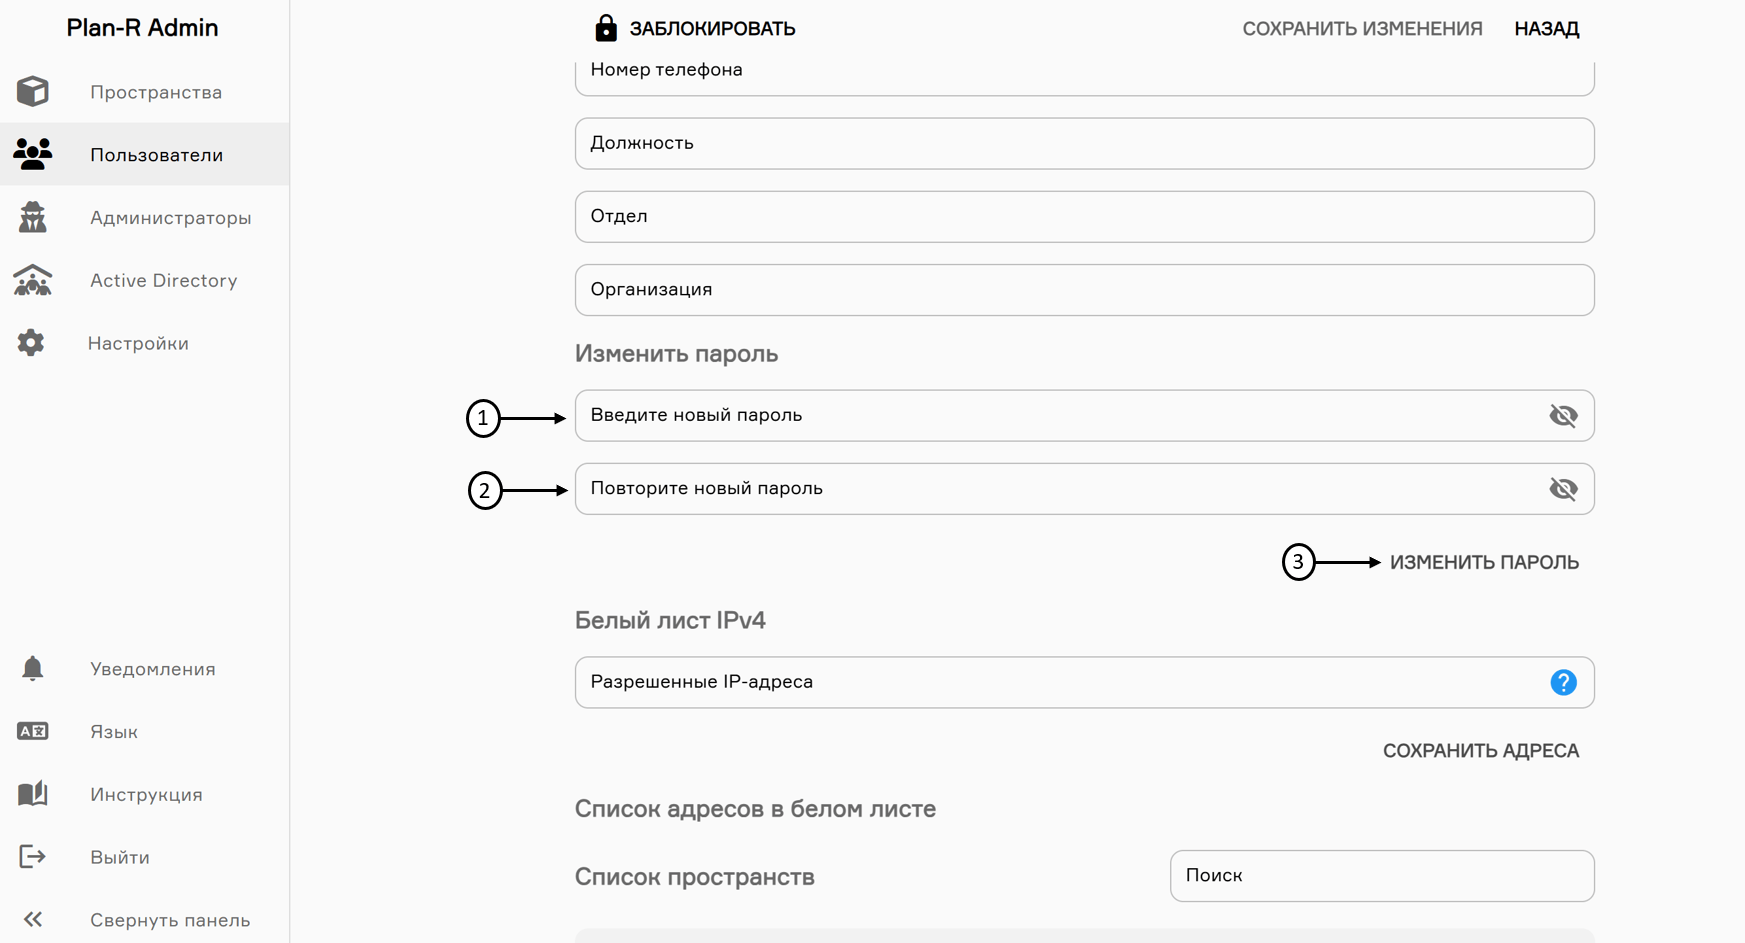Click the Уведомления bell icon
1745x943 pixels.
pyautogui.click(x=33, y=668)
